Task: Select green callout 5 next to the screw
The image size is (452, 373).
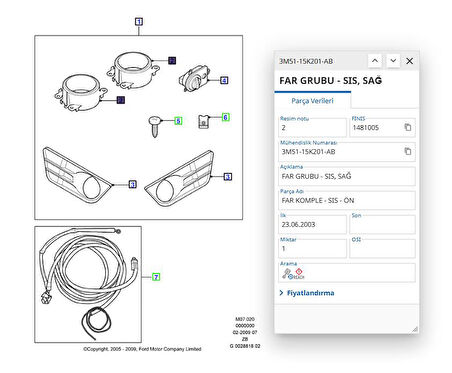Action: (x=178, y=121)
